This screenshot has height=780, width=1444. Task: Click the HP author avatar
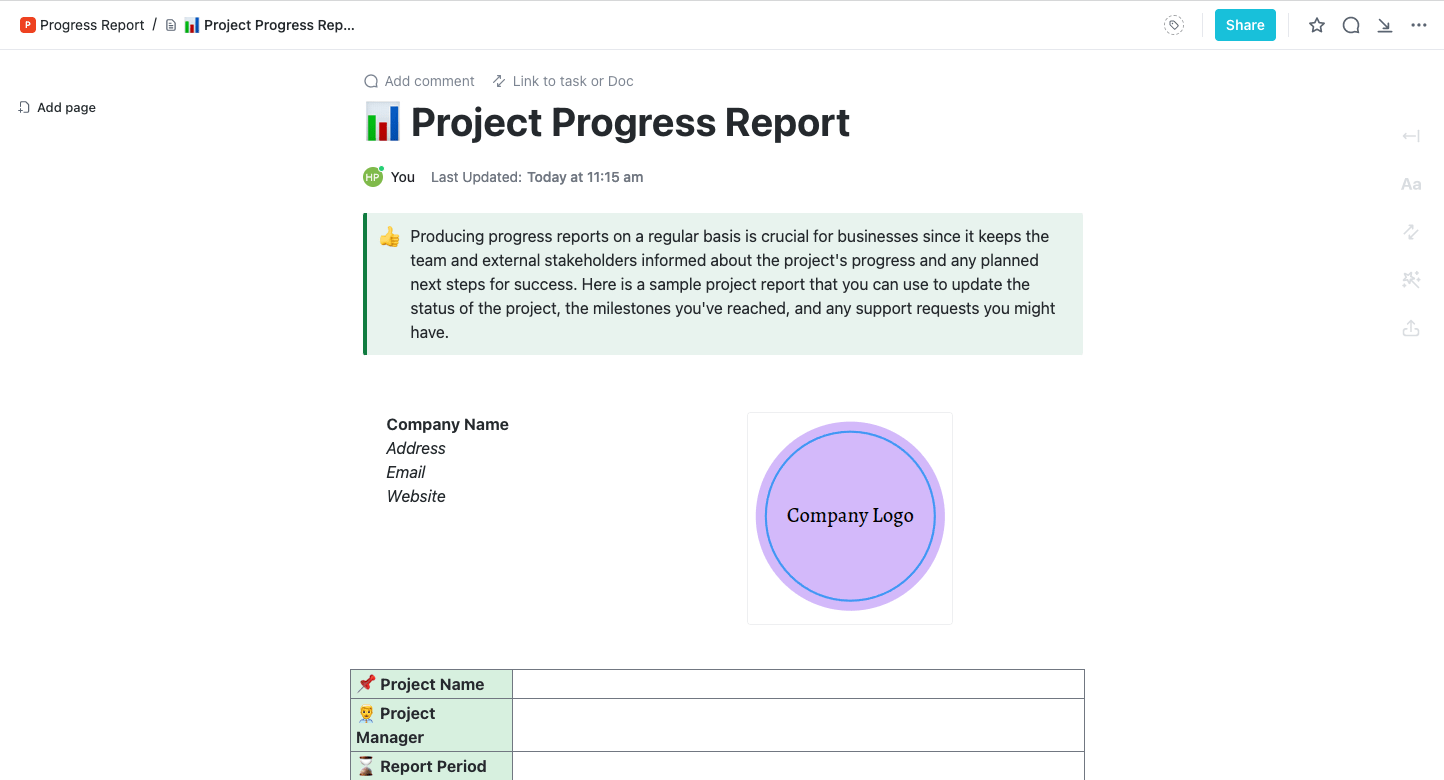(373, 177)
